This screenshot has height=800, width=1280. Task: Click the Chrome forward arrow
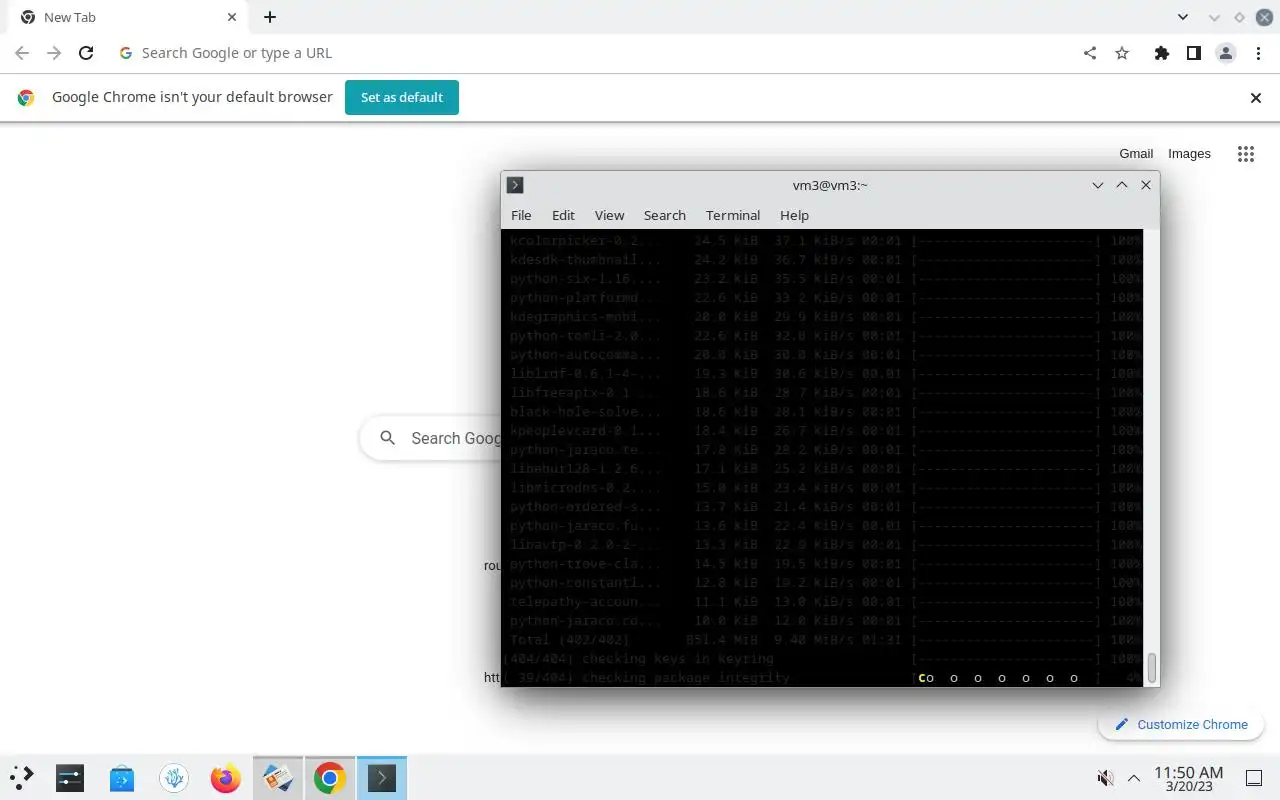(54, 53)
